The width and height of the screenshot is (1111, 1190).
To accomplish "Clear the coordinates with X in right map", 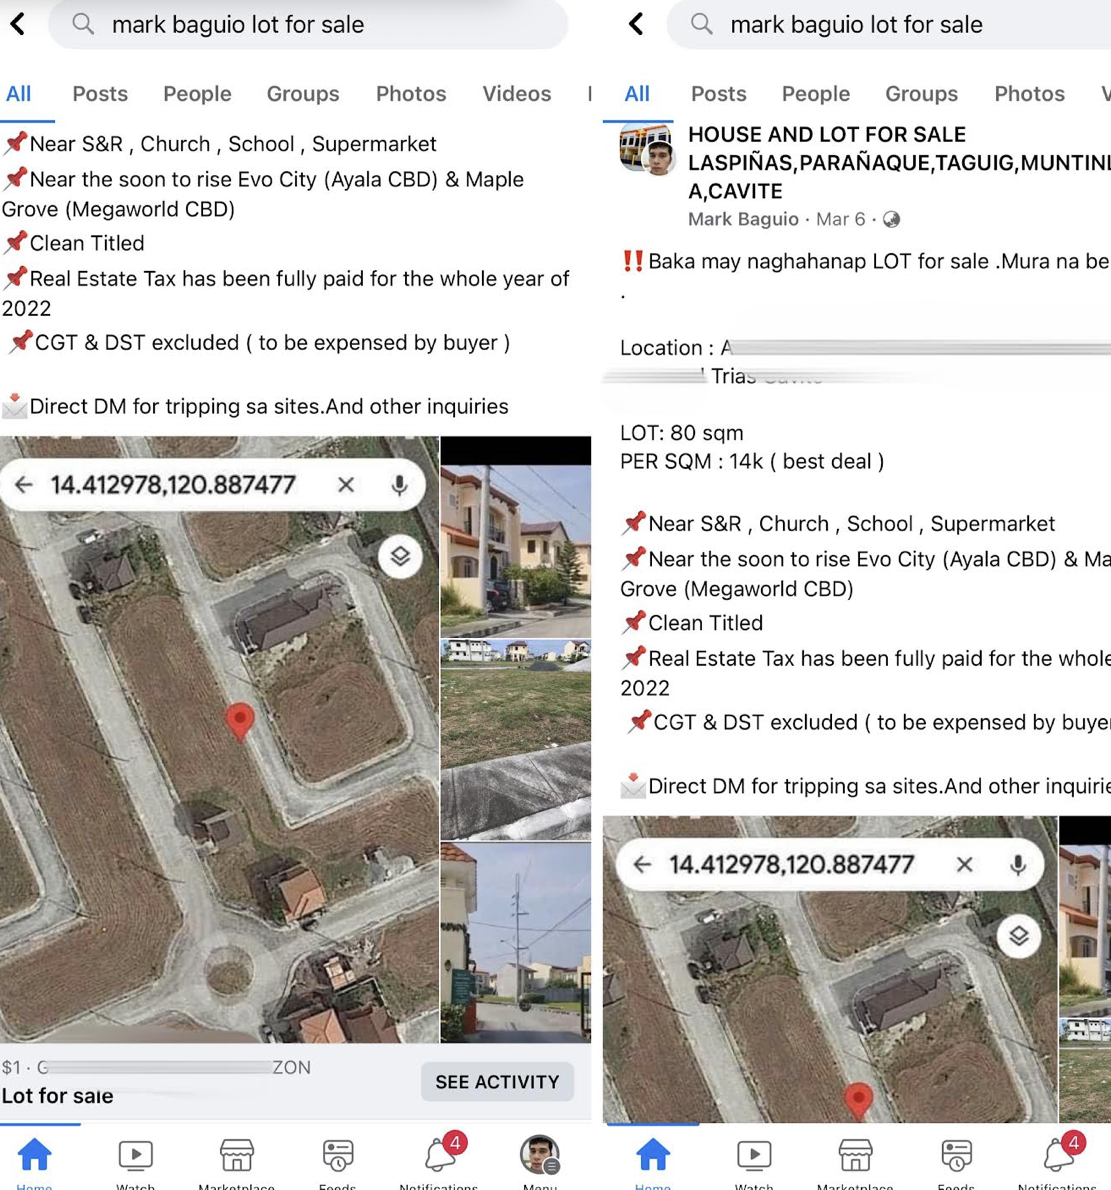I will point(965,864).
